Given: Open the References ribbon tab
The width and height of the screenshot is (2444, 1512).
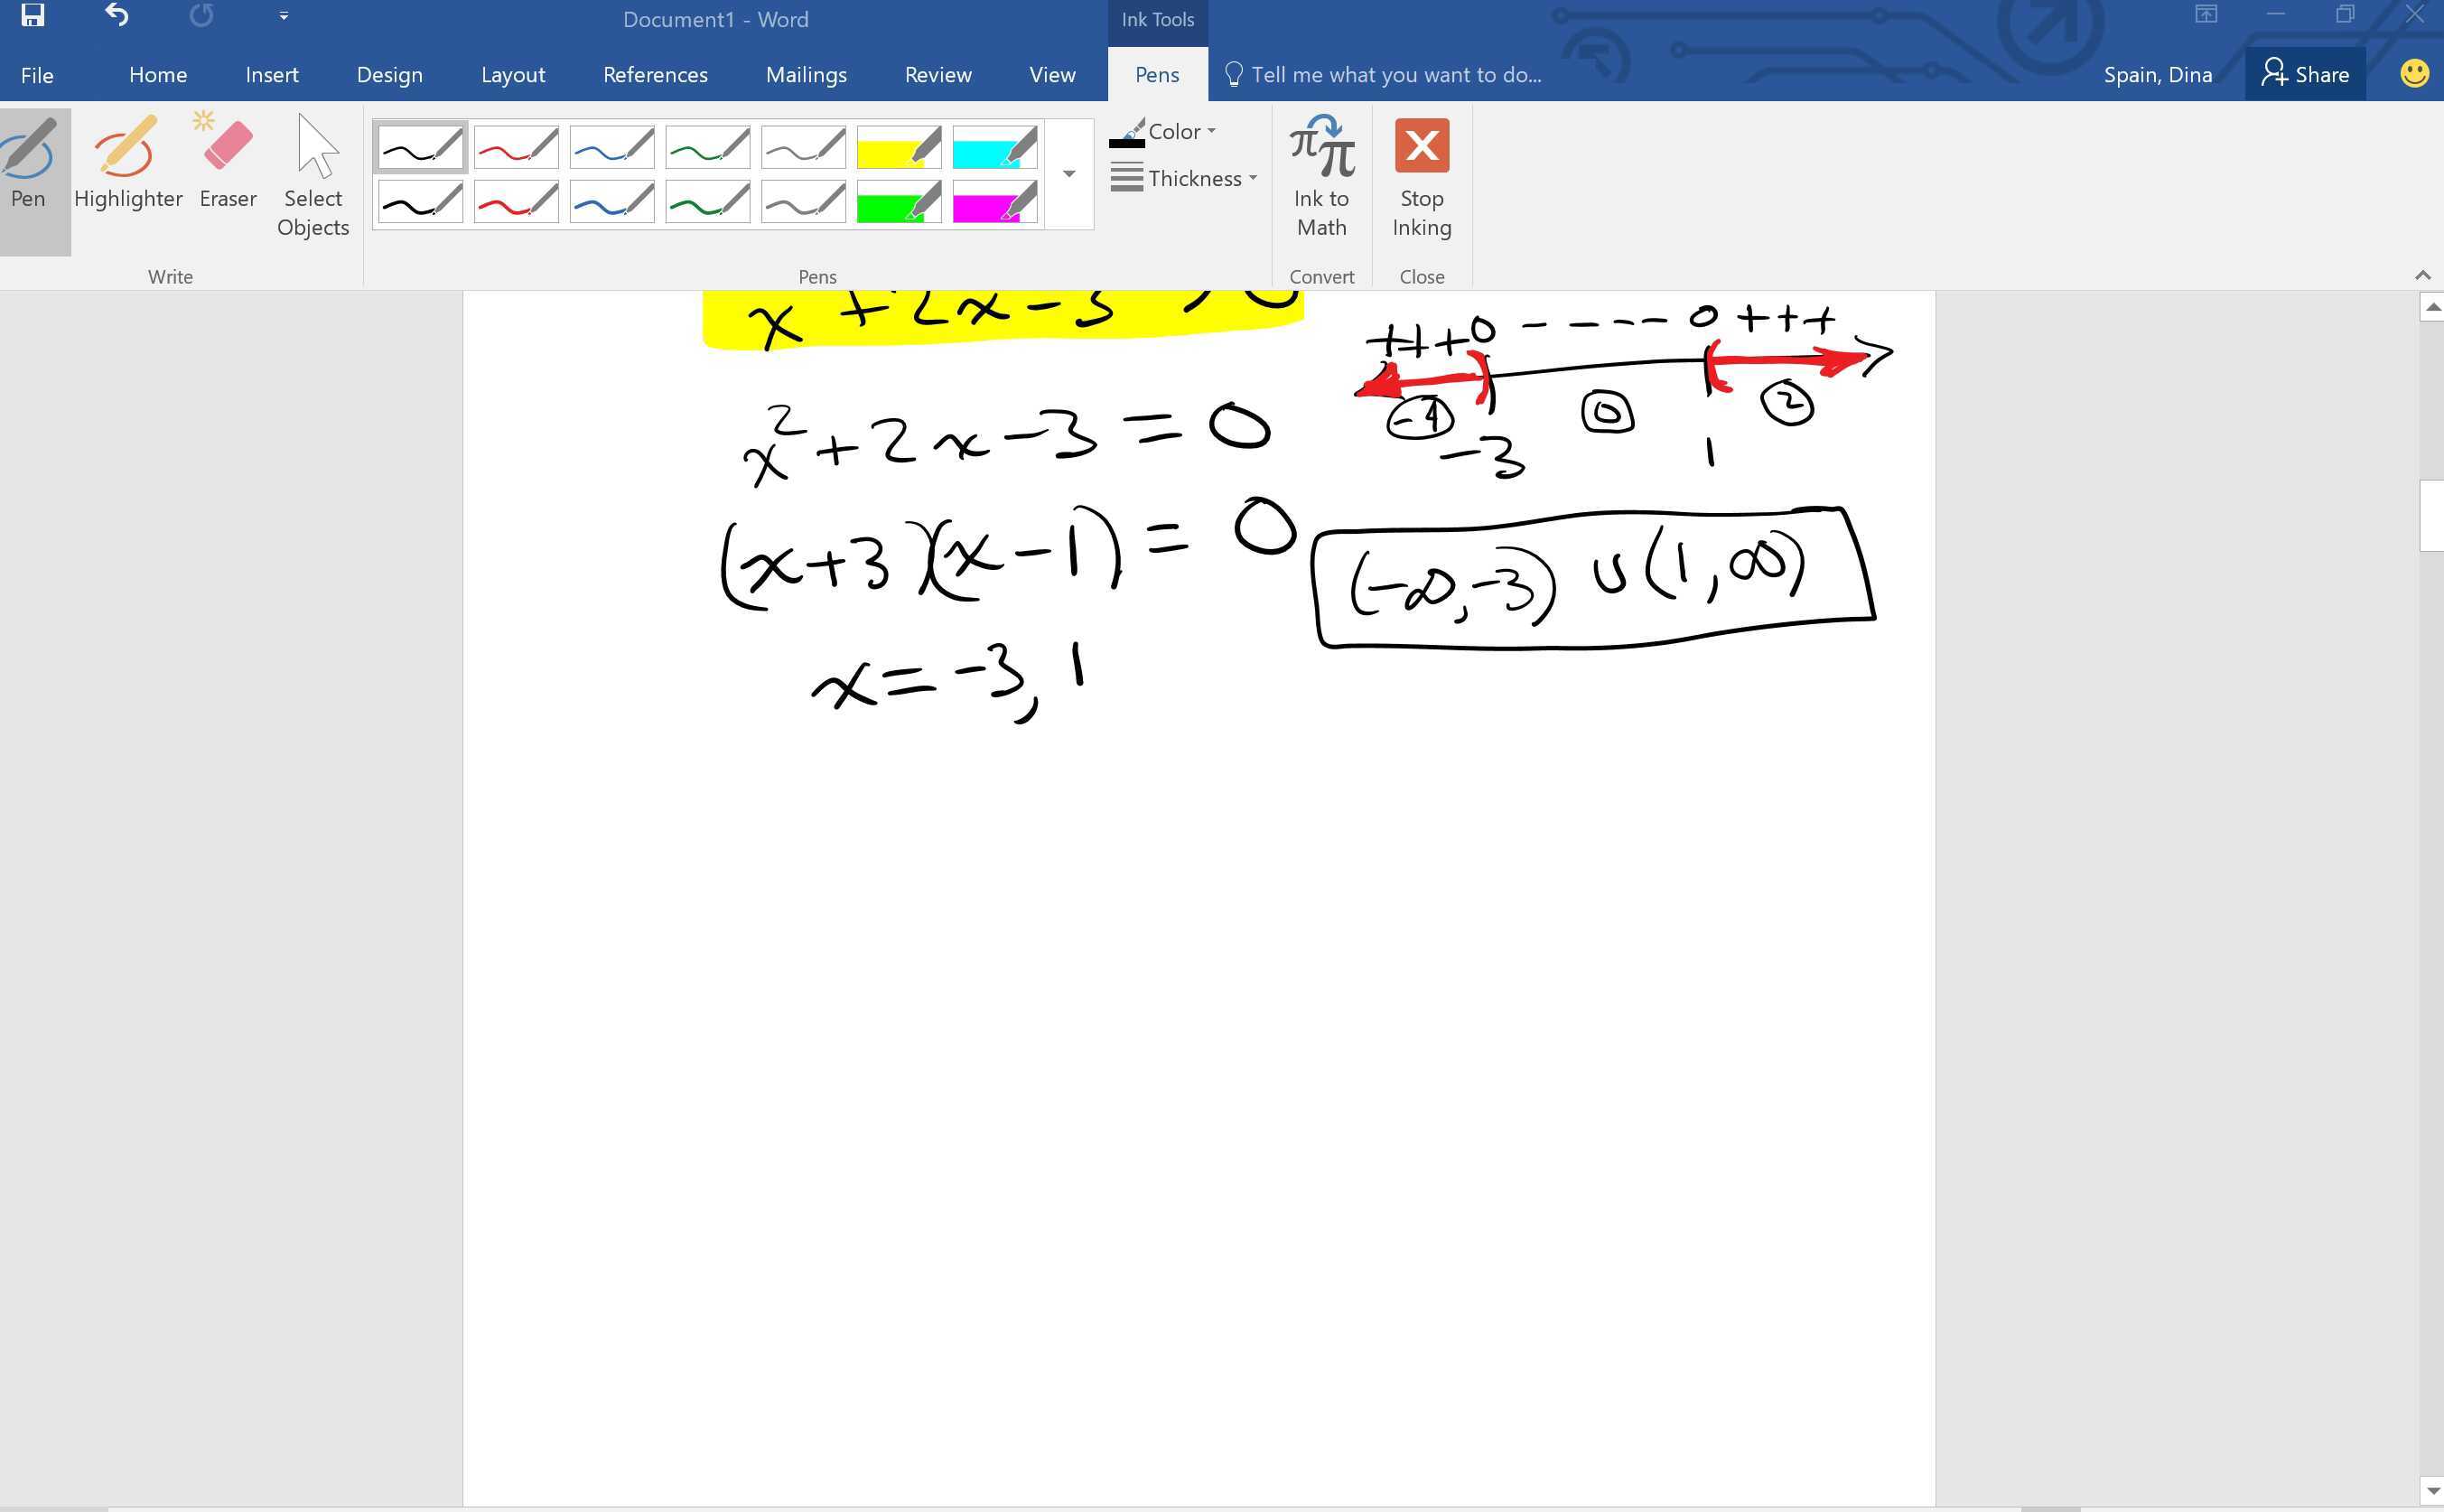Looking at the screenshot, I should (655, 74).
